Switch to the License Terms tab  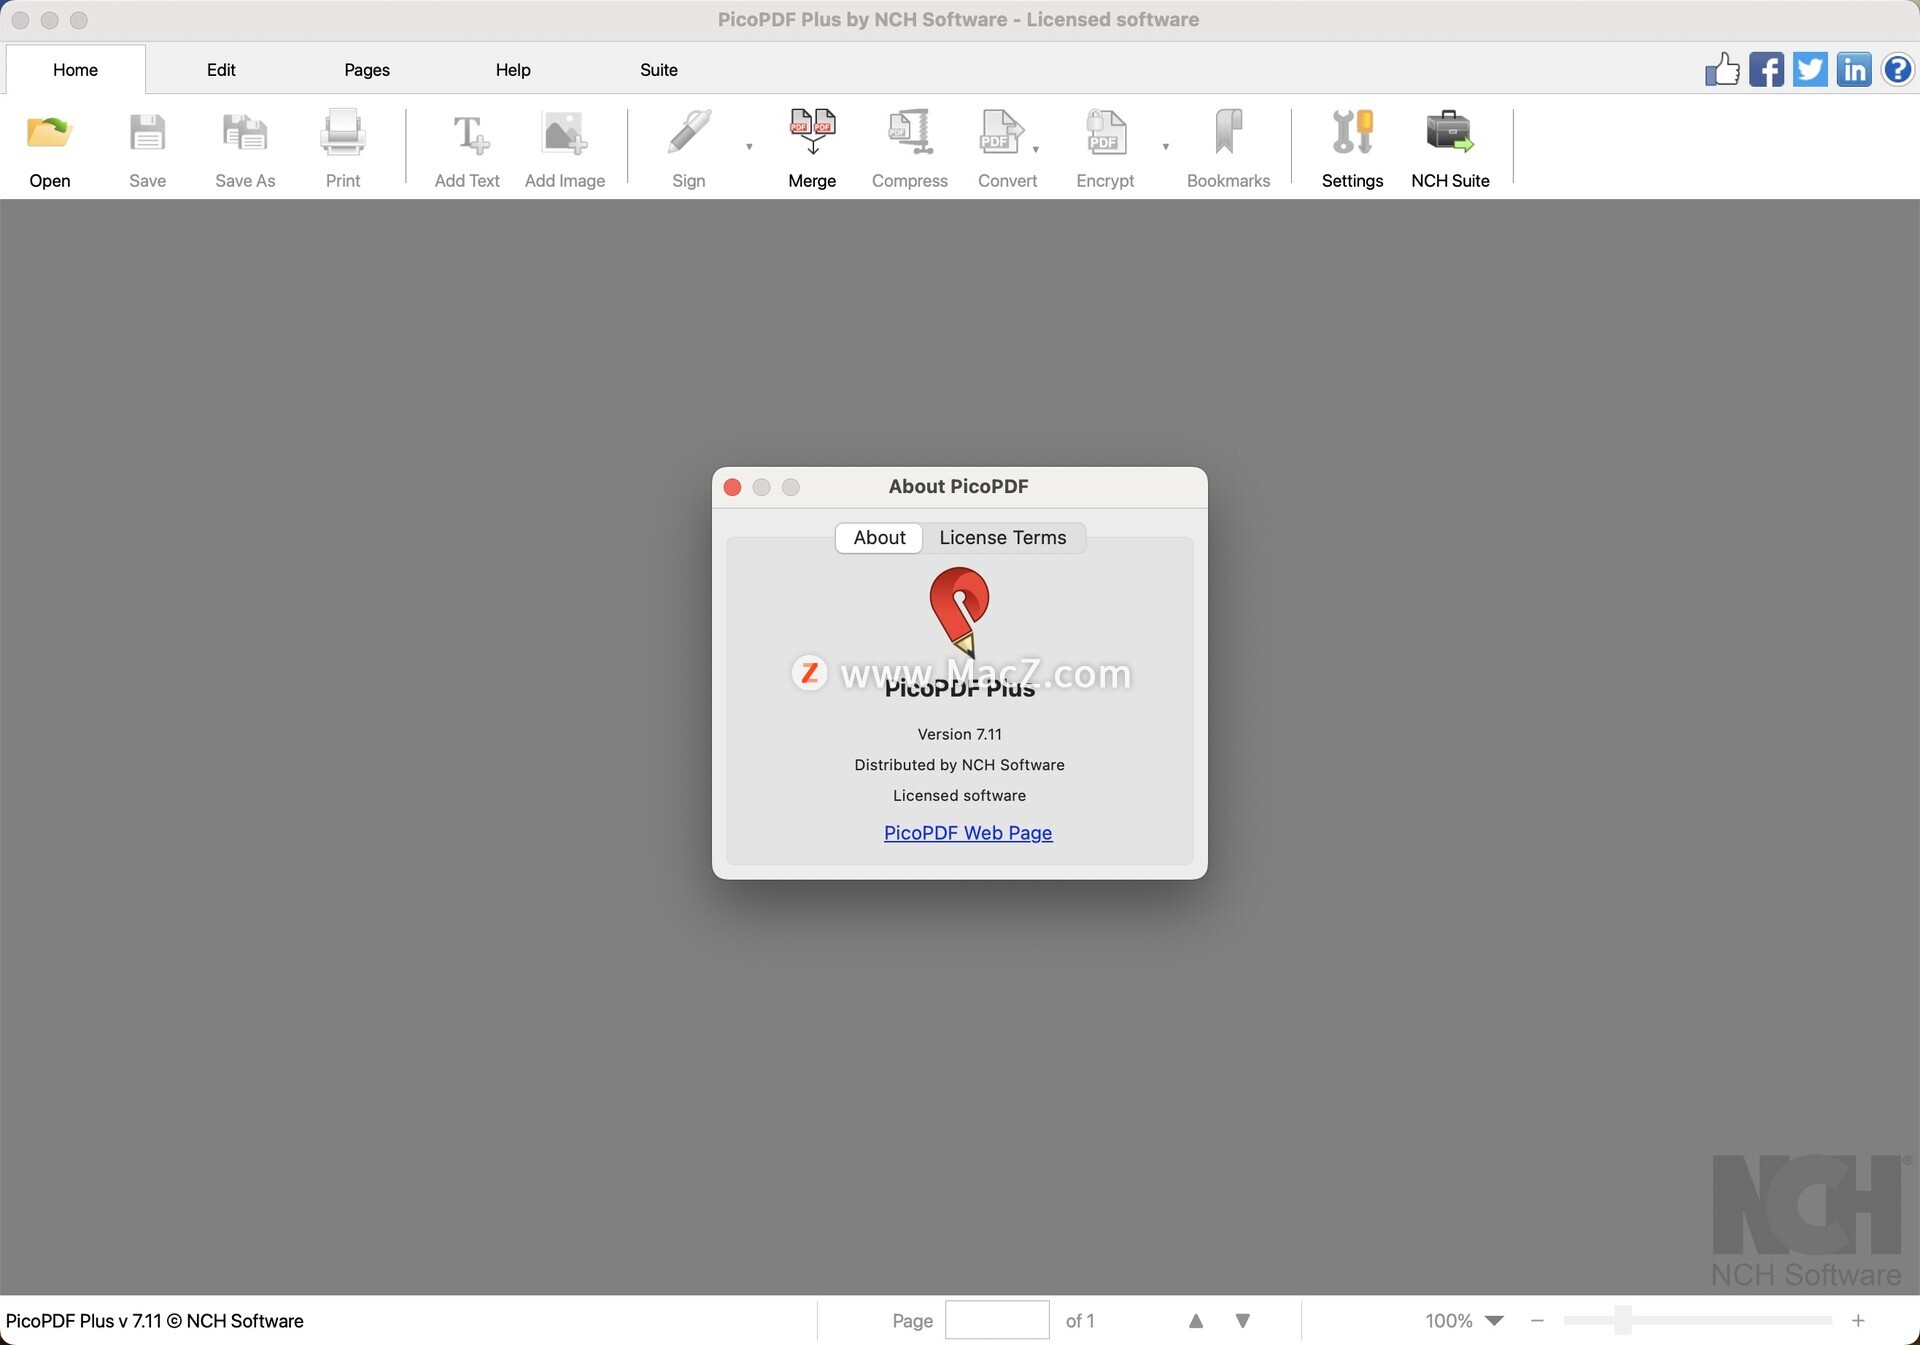point(1002,538)
